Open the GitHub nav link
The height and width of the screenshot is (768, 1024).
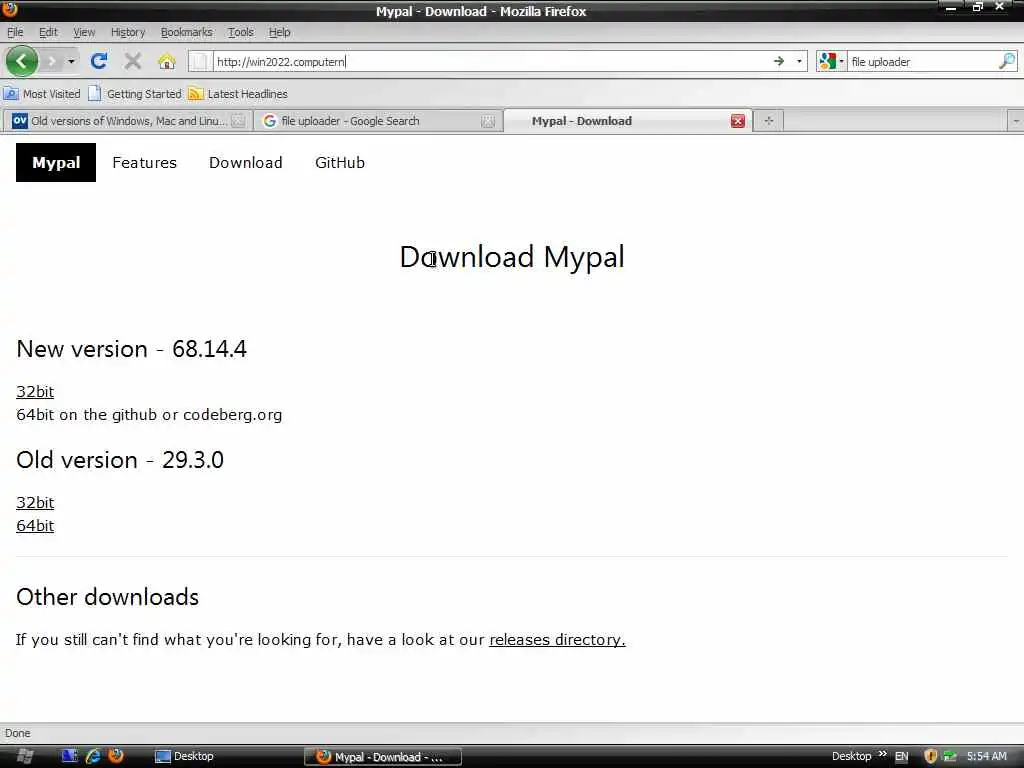(x=340, y=163)
